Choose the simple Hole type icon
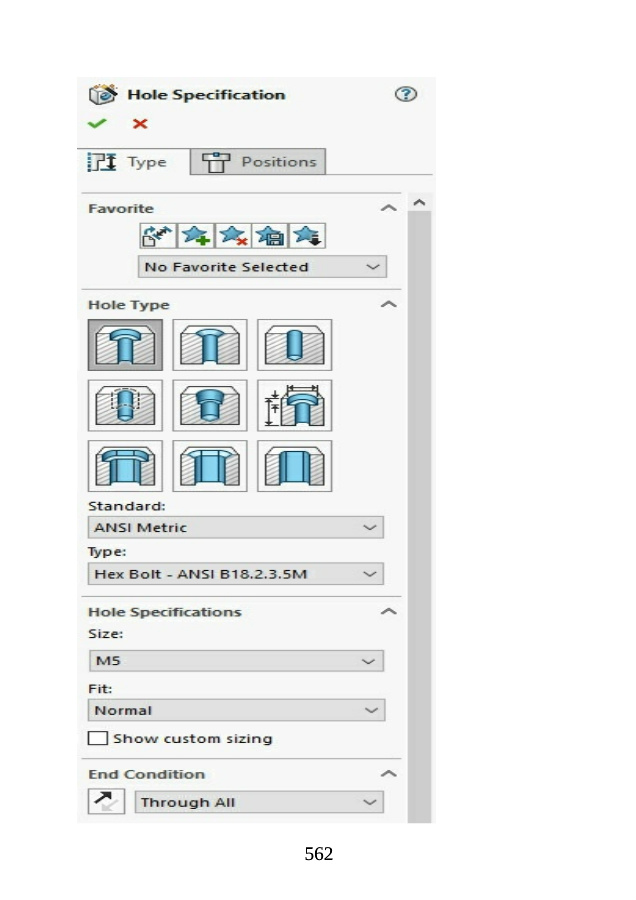636x900 pixels. click(294, 345)
